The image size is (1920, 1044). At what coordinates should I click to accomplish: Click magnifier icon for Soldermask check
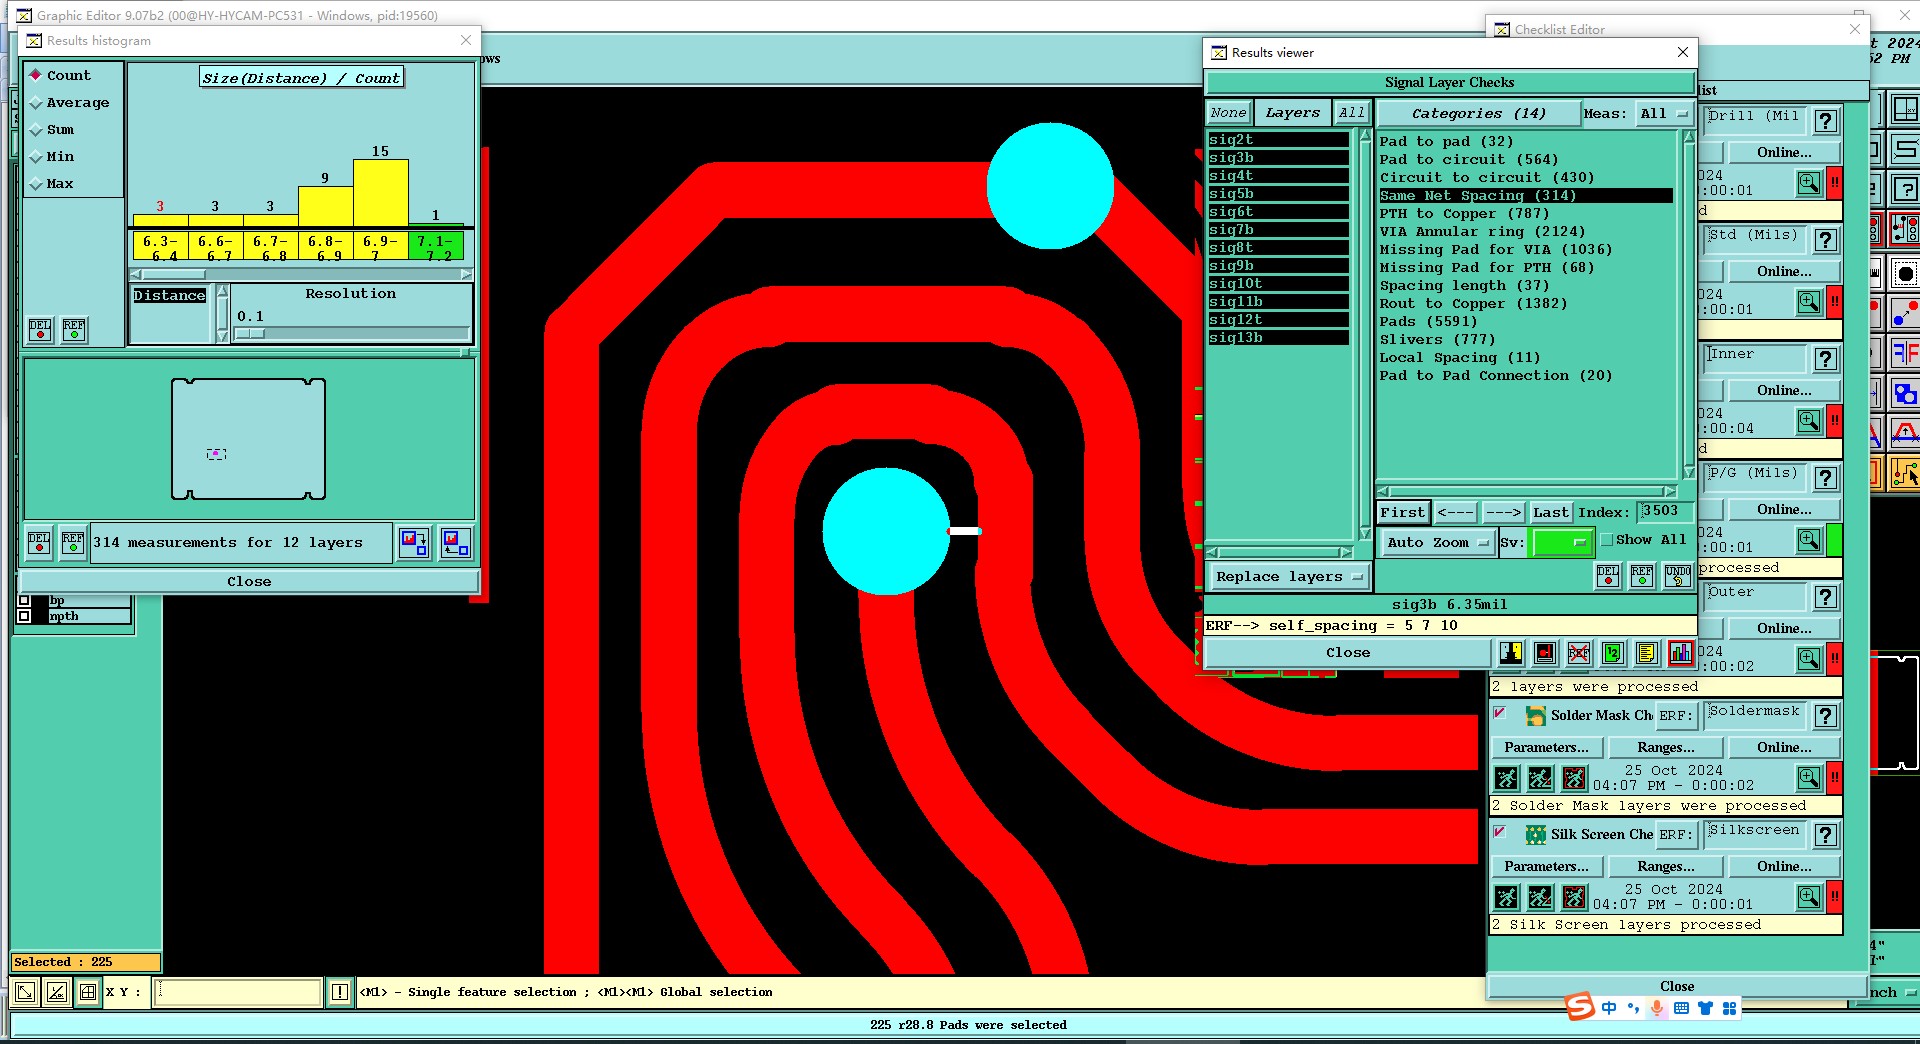(x=1809, y=778)
